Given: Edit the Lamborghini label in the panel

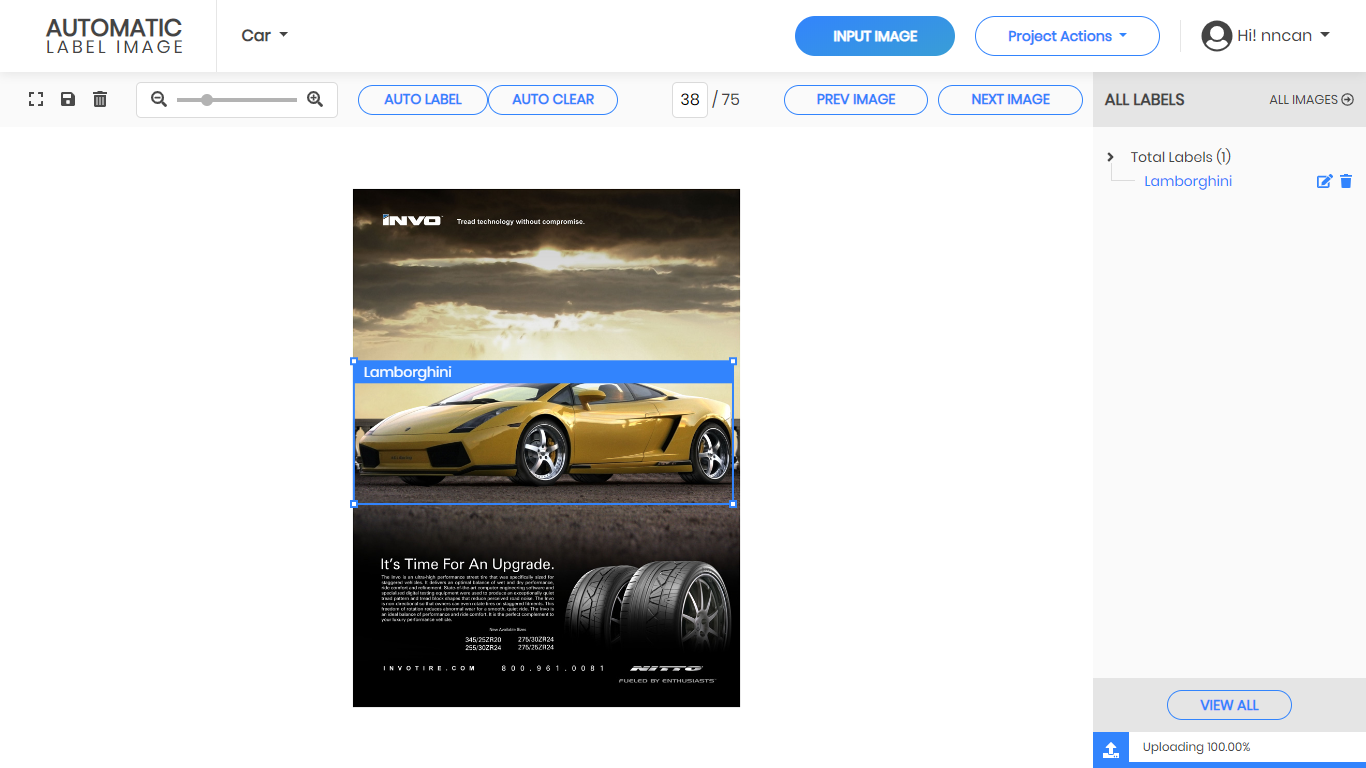Looking at the screenshot, I should pyautogui.click(x=1325, y=181).
